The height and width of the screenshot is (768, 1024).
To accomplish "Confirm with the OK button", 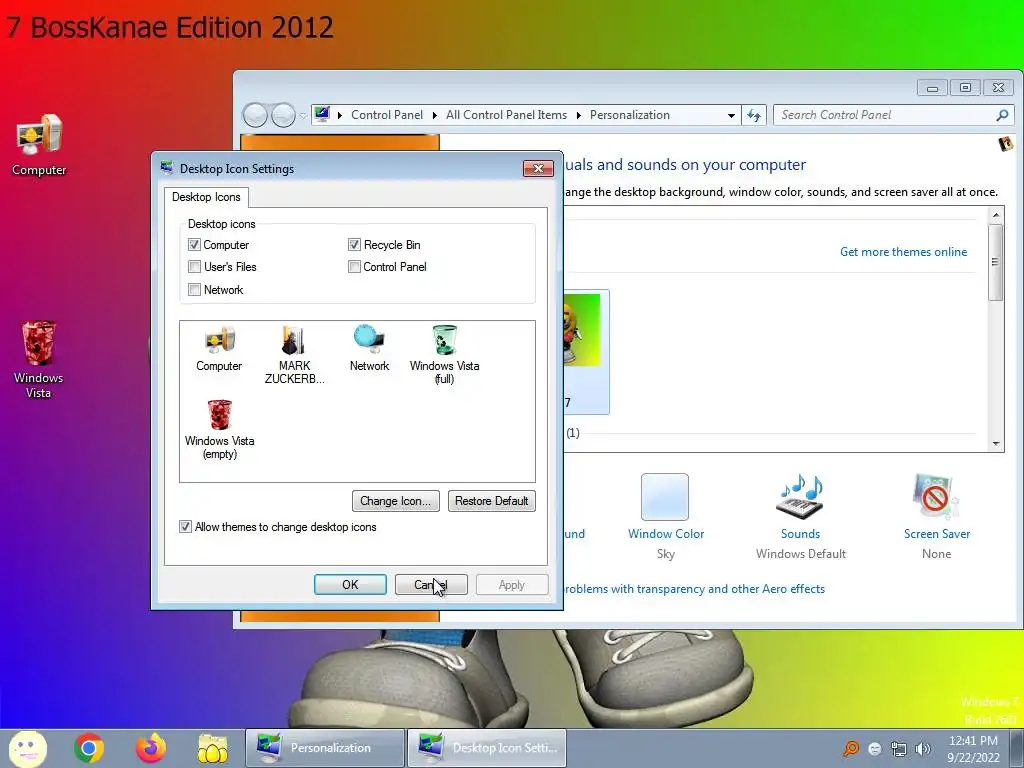I will pos(350,584).
